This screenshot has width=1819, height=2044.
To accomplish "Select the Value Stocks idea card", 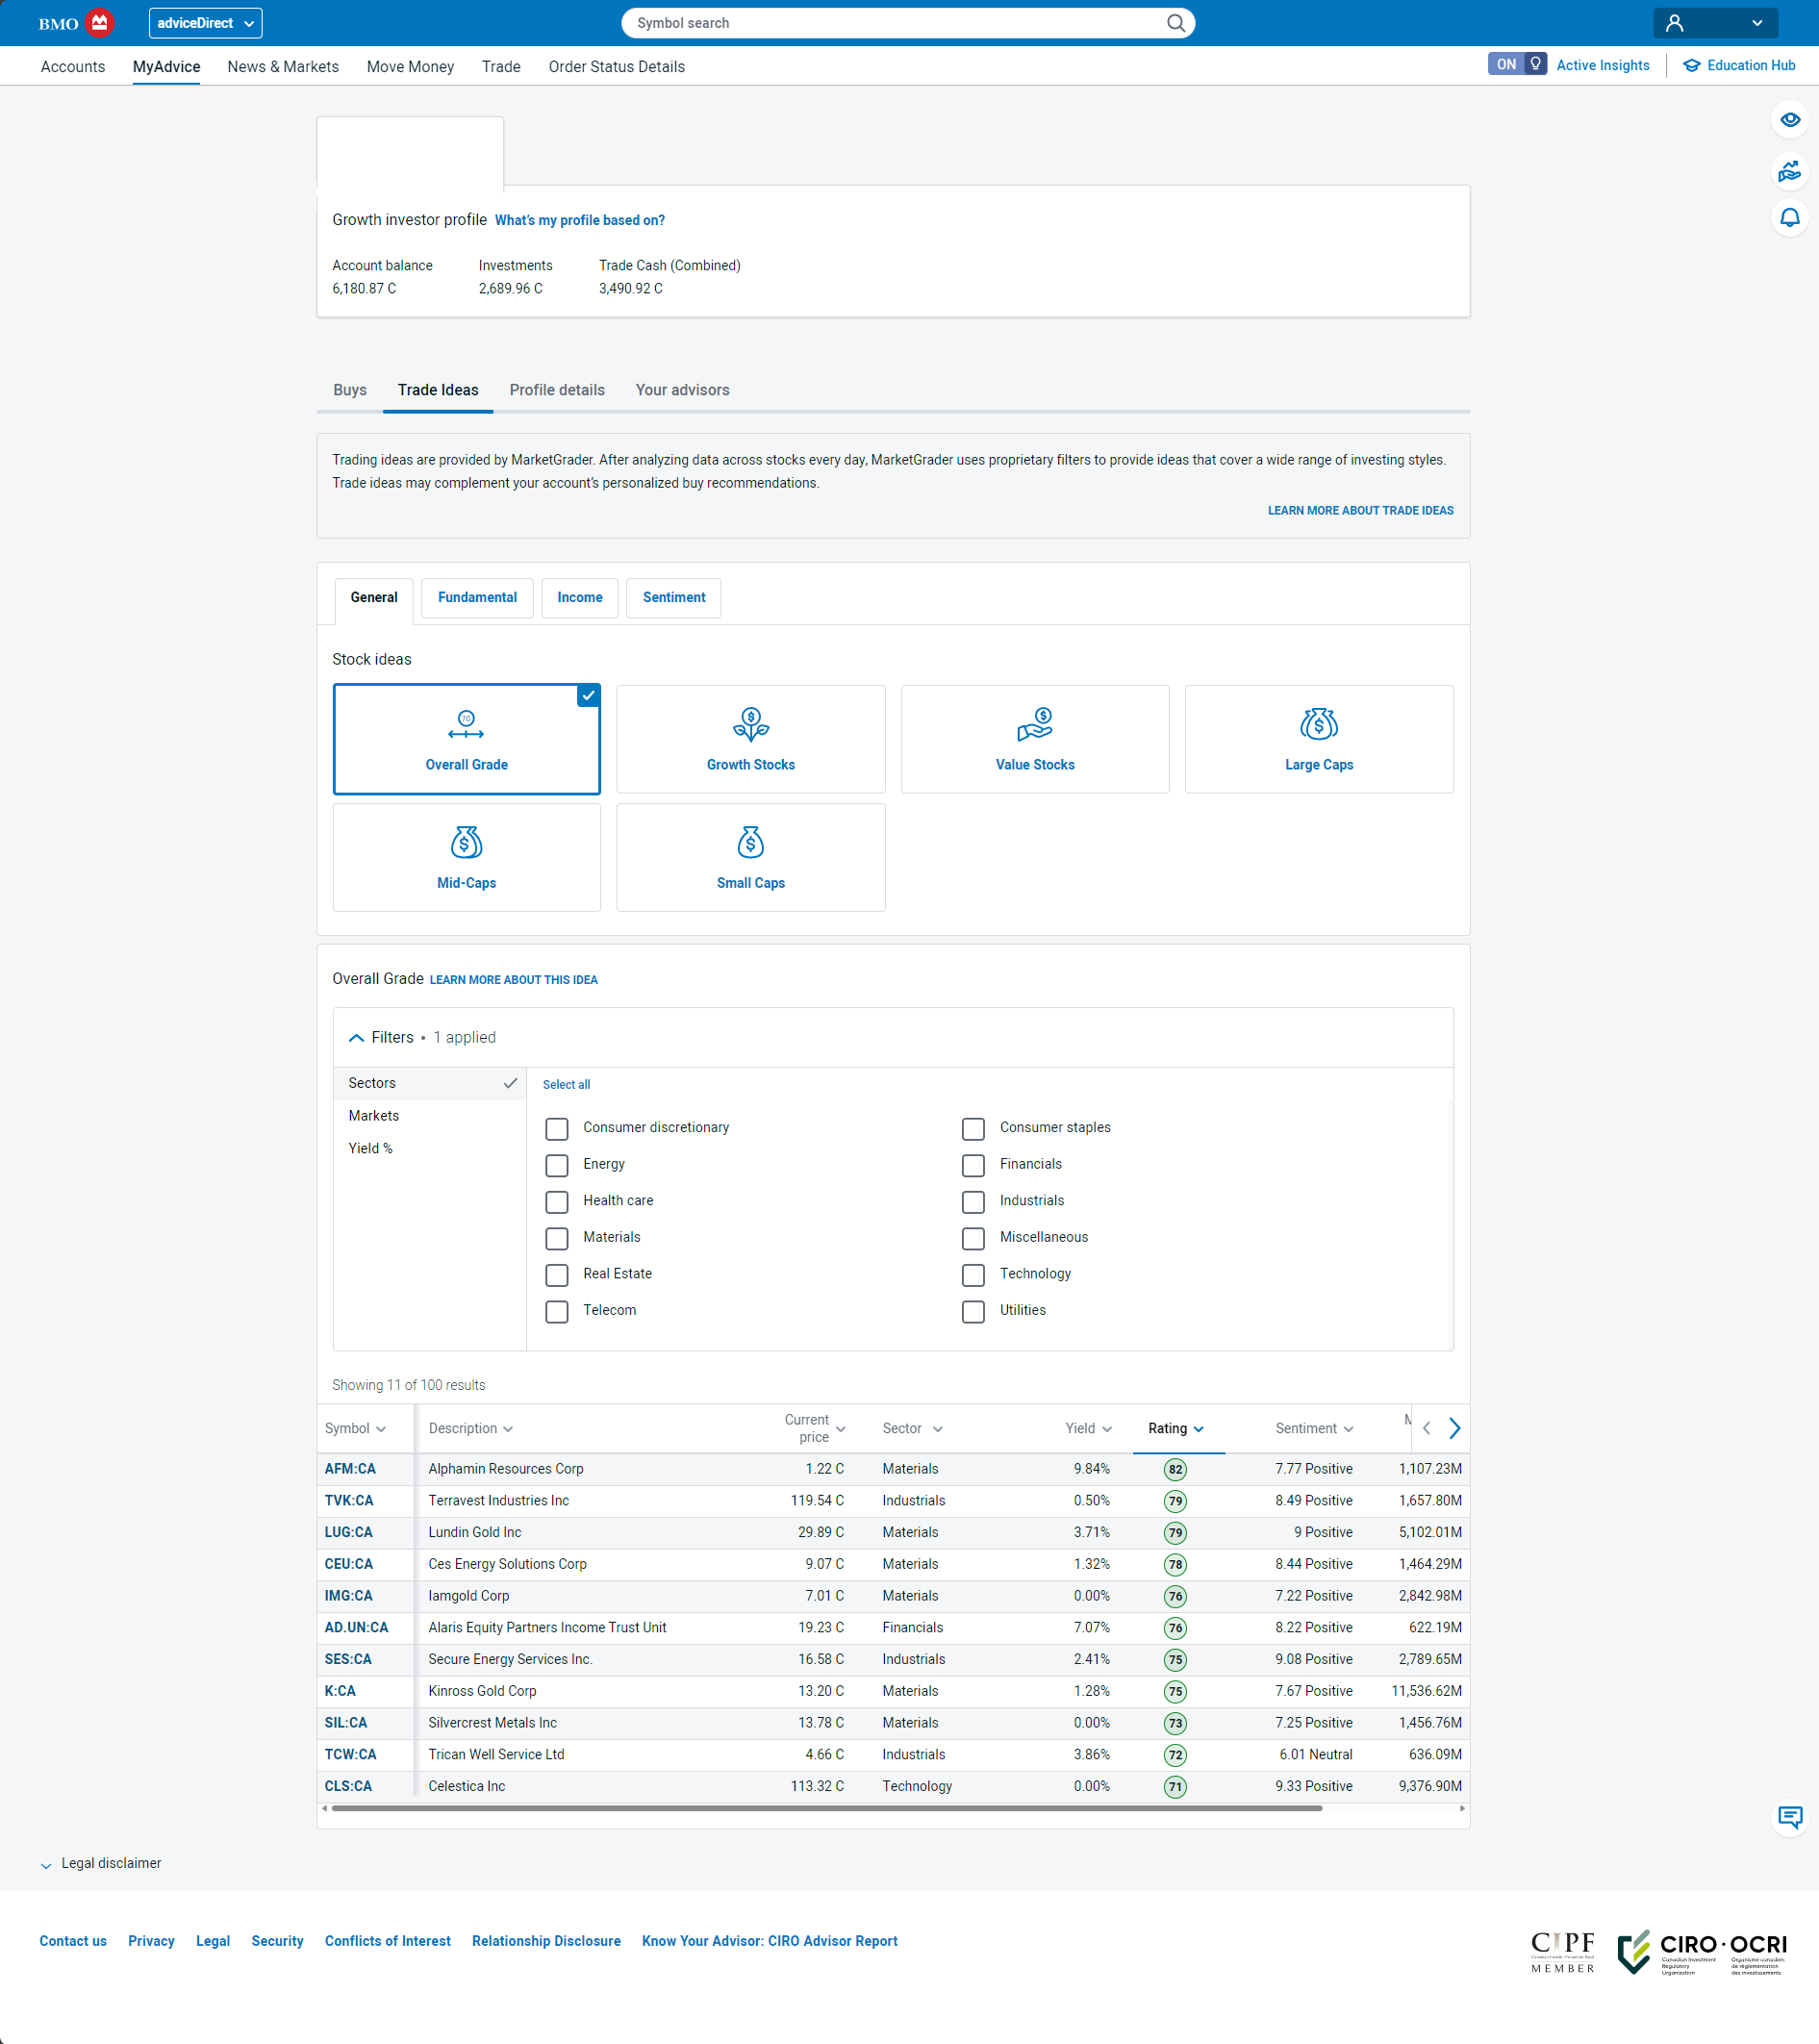I will 1034,739.
